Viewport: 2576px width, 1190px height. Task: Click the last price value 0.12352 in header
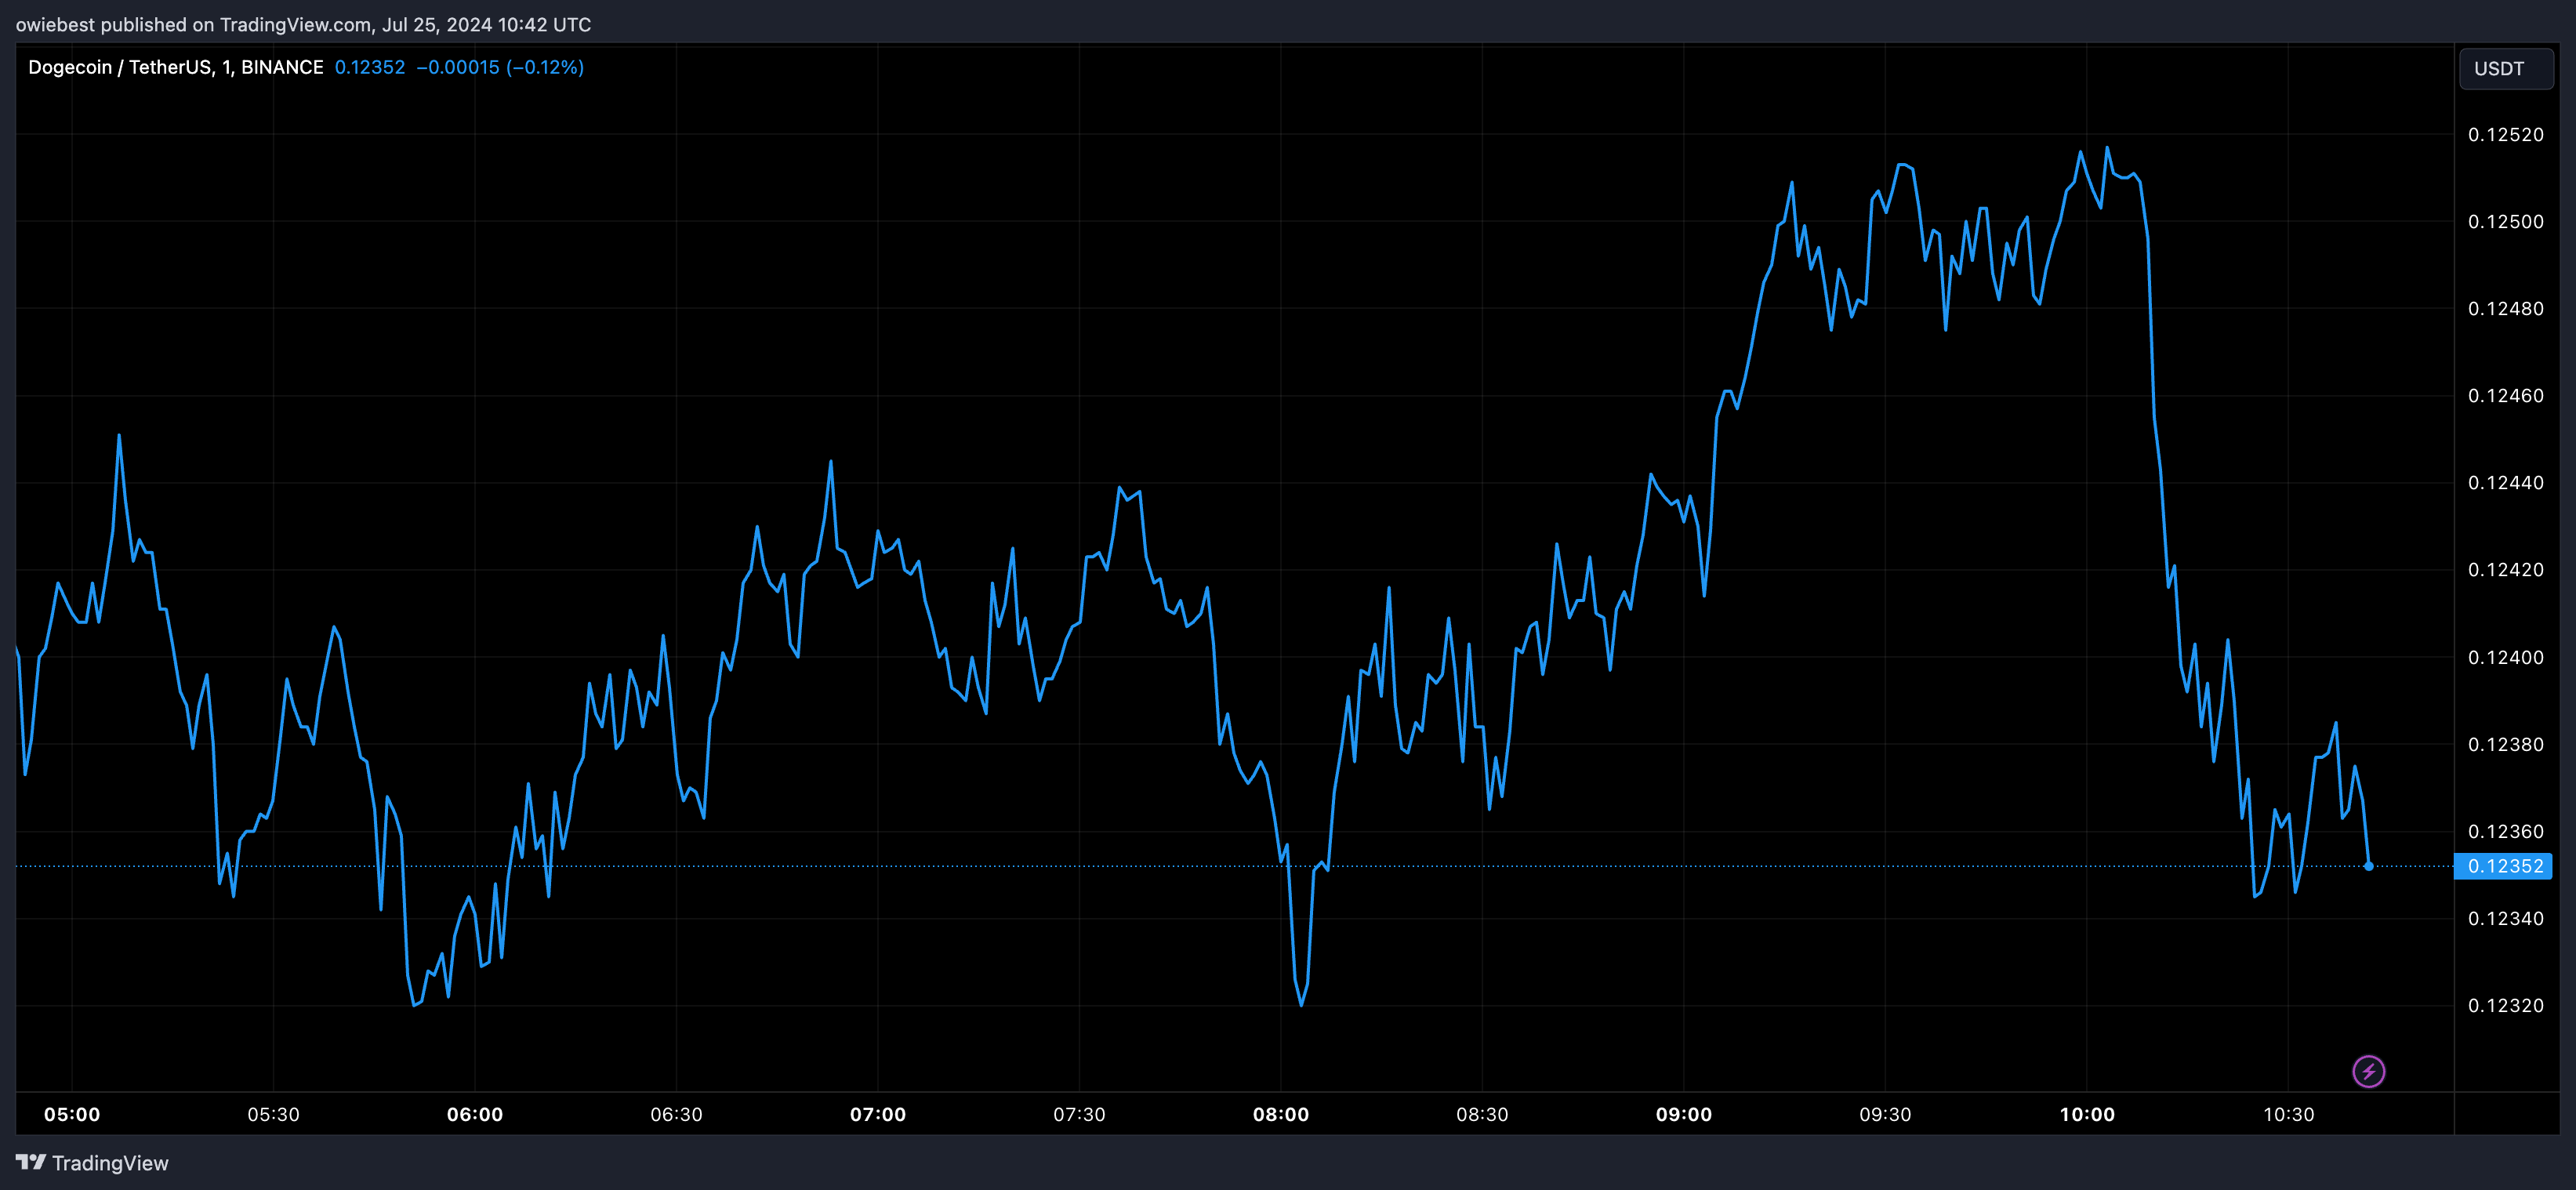pos(370,67)
